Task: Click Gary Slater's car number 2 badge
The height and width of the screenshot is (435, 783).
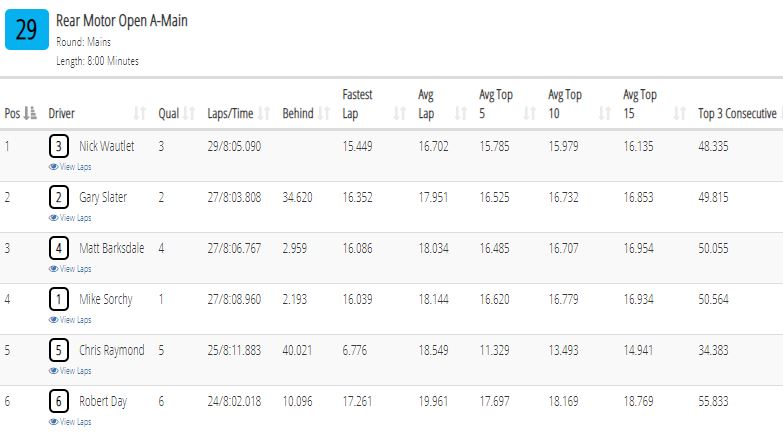Action: coord(59,197)
